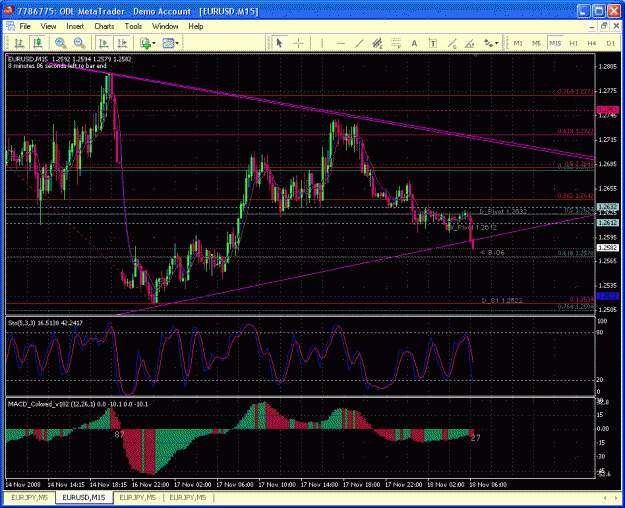Select the Gann line tool
The height and width of the screenshot is (508, 625).
point(452,43)
